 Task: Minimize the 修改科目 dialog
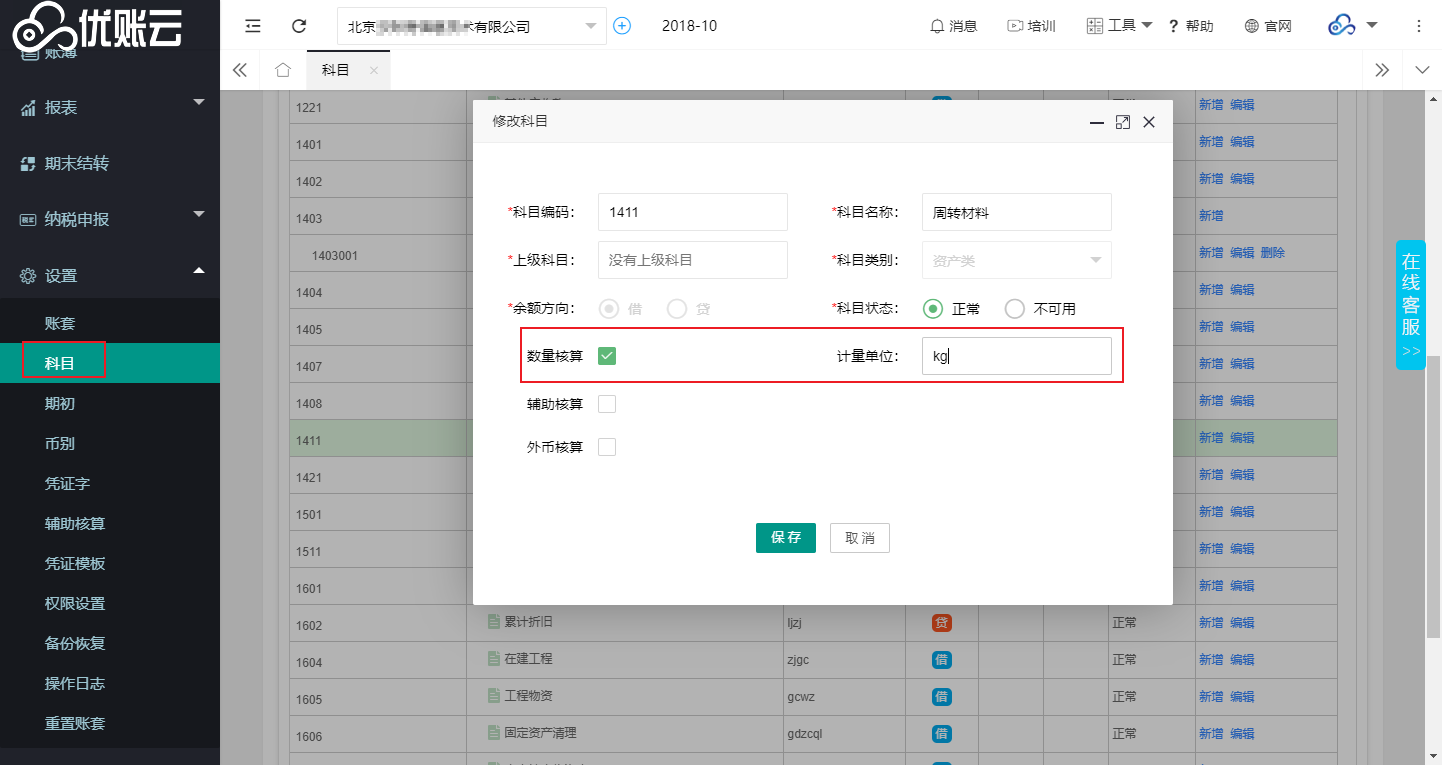pos(1097,122)
